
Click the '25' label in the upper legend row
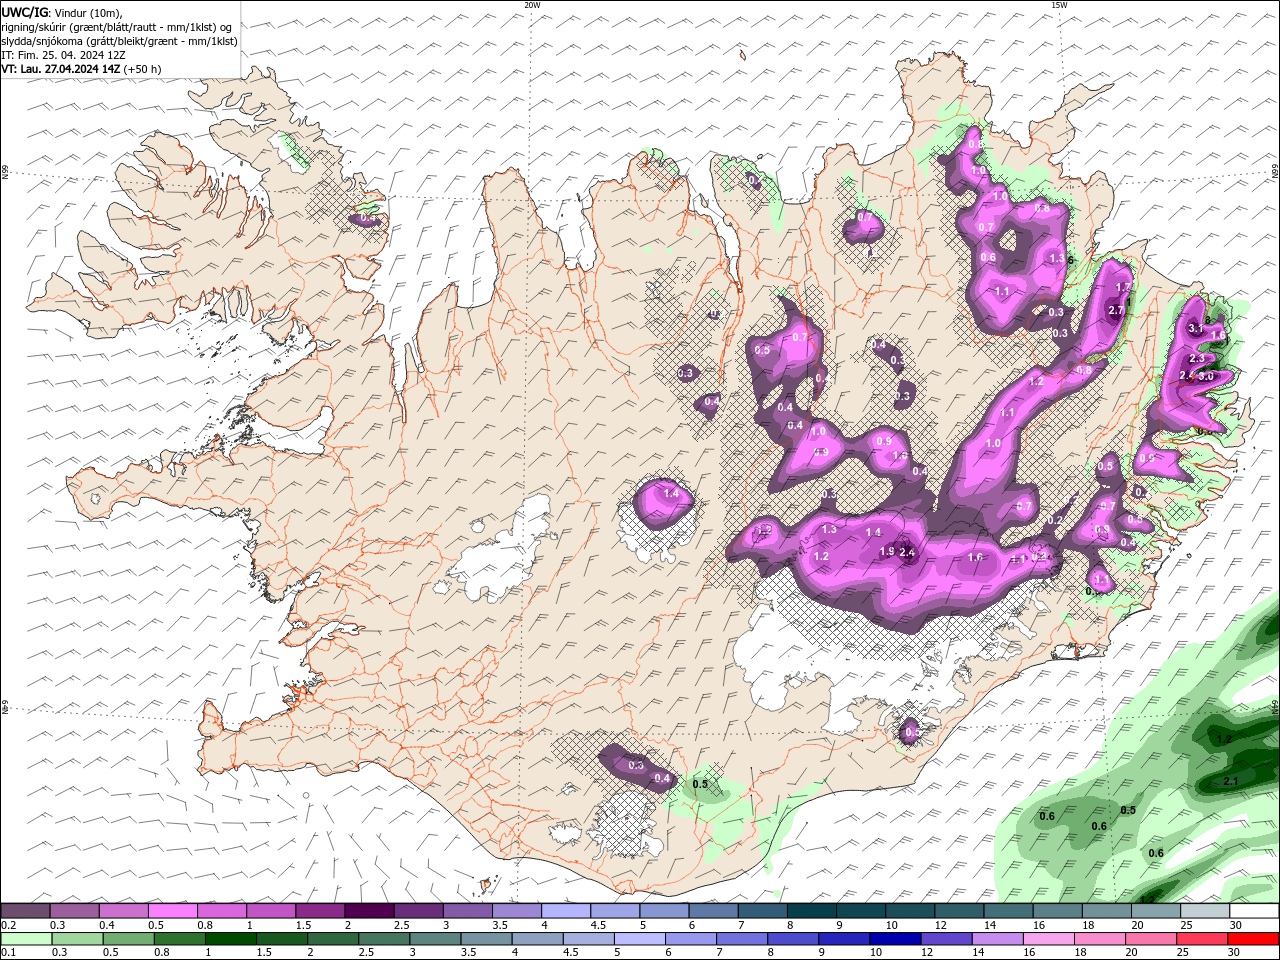[x=1187, y=925]
